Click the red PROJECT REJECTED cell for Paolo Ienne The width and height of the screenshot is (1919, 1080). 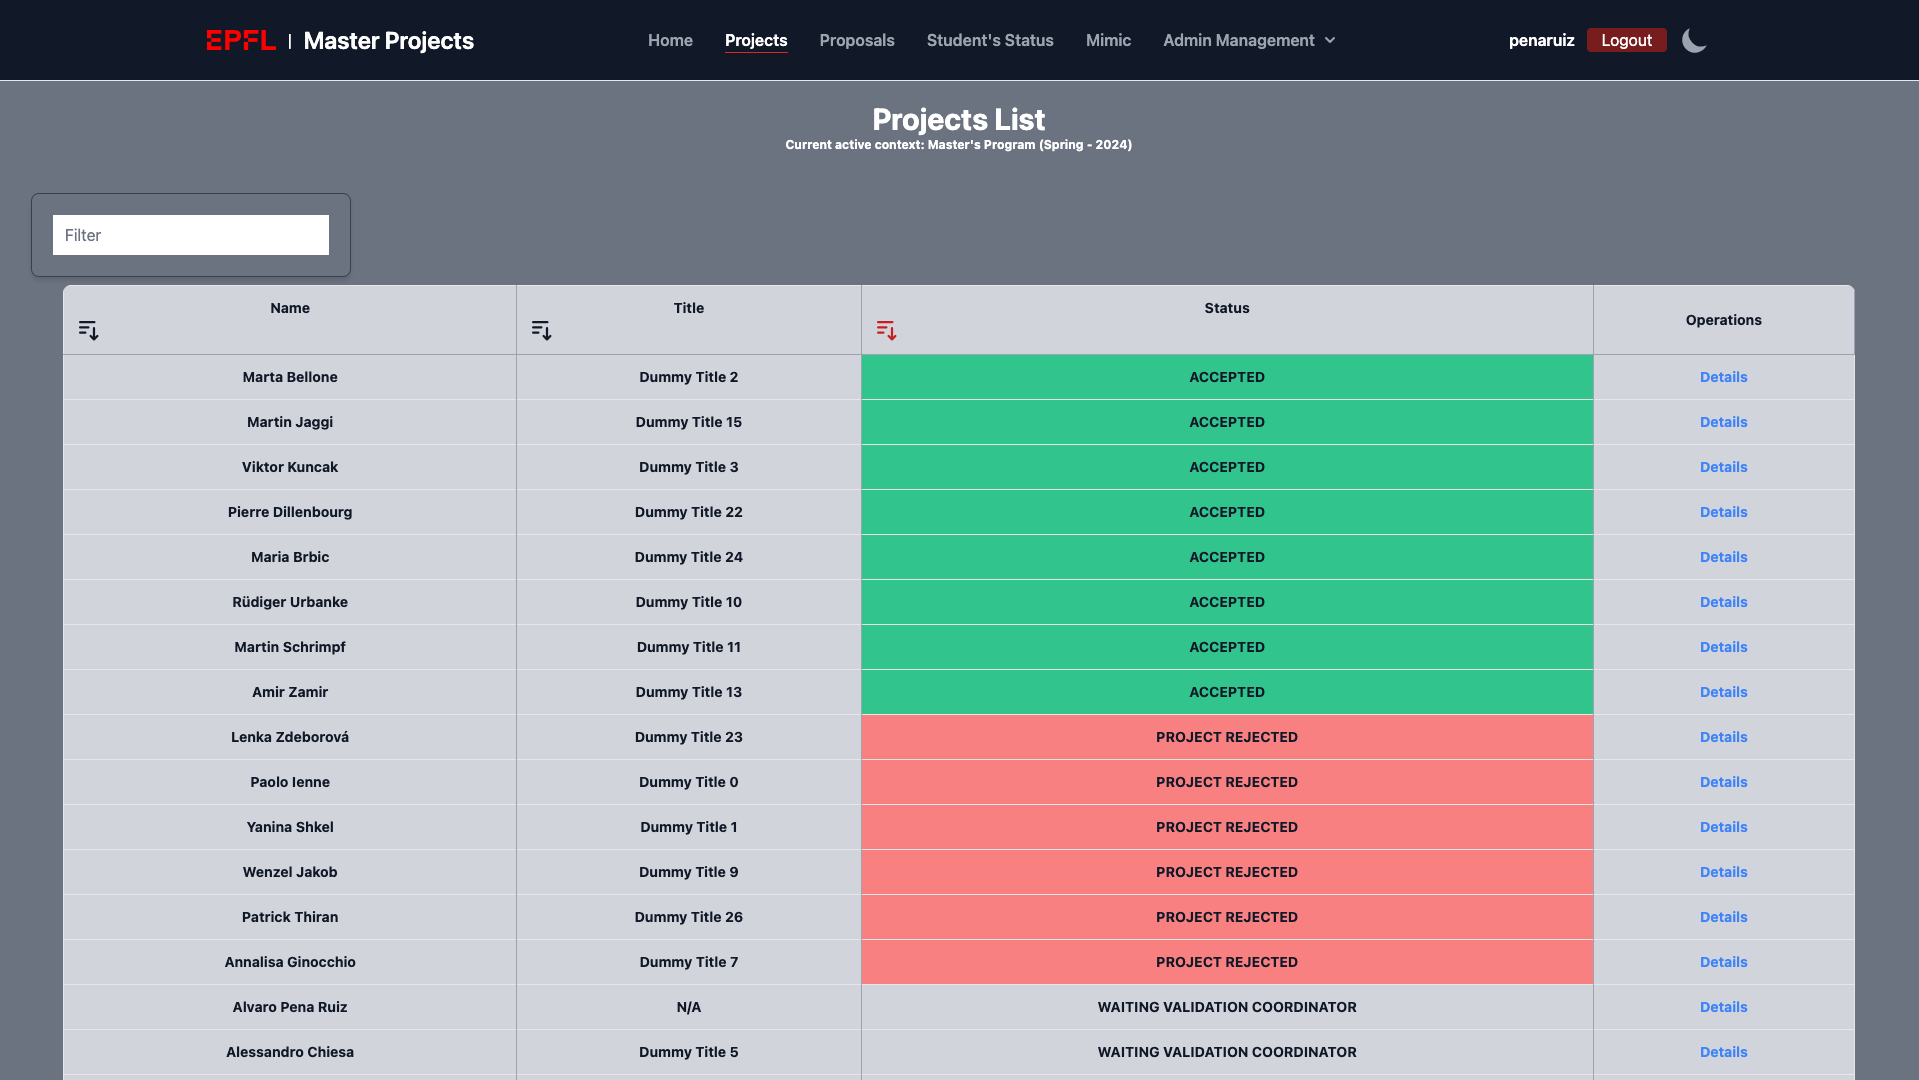(x=1226, y=782)
